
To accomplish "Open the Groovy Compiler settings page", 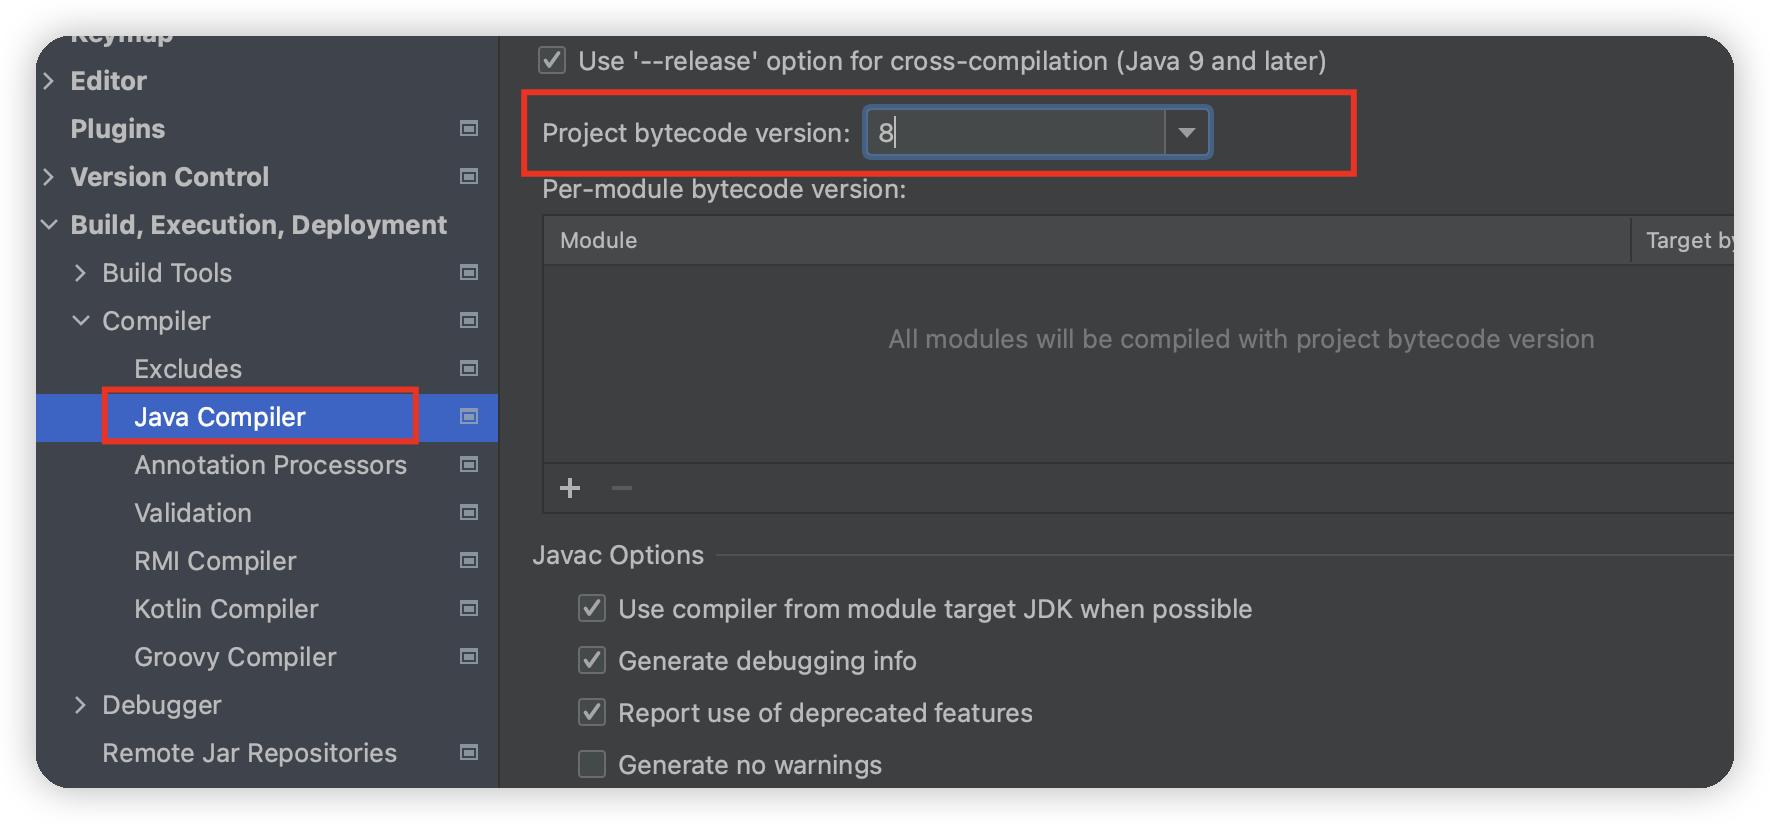I will tap(235, 657).
